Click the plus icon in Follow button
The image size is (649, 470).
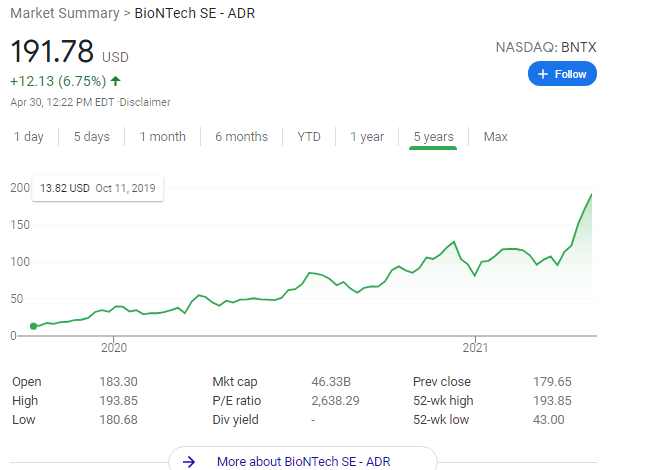coord(543,74)
